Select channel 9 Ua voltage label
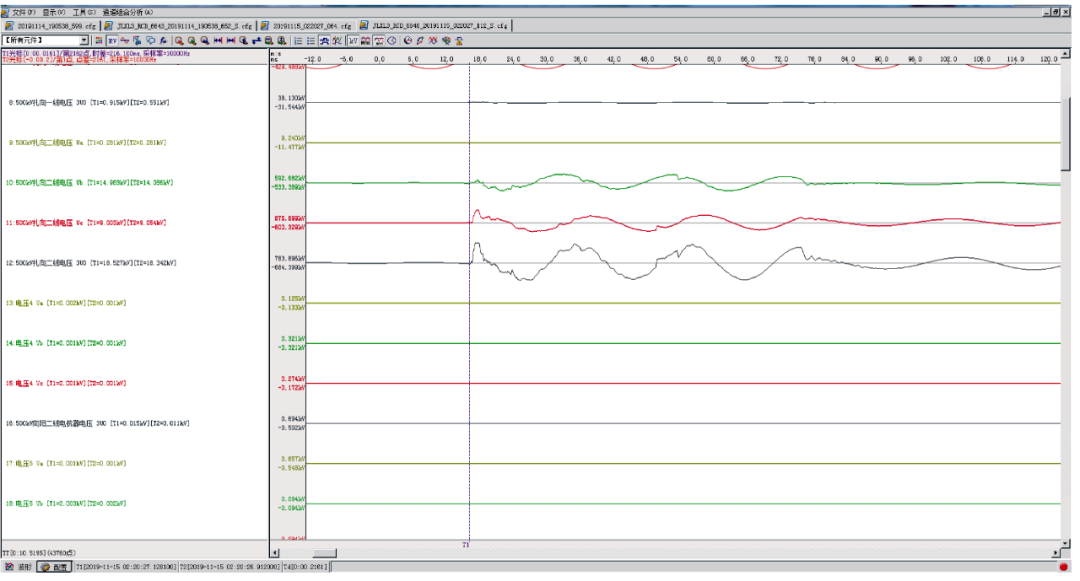Viewport: 1080px width, 581px height. pyautogui.click(x=87, y=142)
